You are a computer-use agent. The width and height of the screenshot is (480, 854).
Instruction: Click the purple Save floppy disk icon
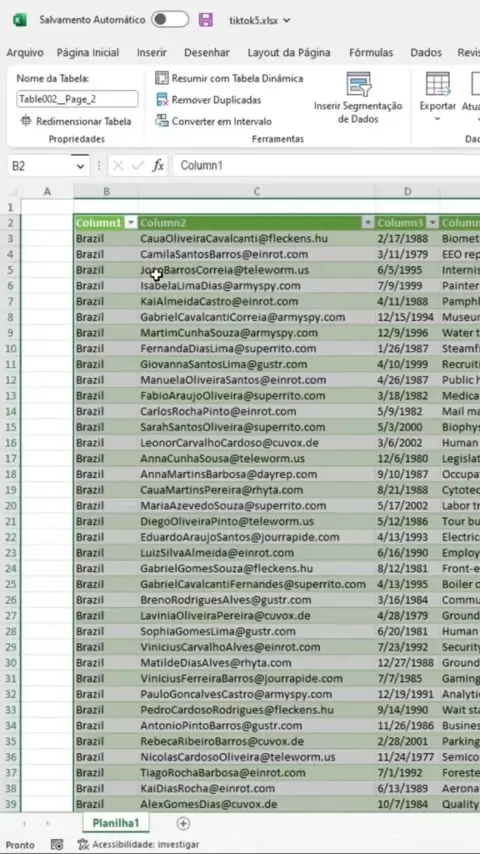[205, 20]
